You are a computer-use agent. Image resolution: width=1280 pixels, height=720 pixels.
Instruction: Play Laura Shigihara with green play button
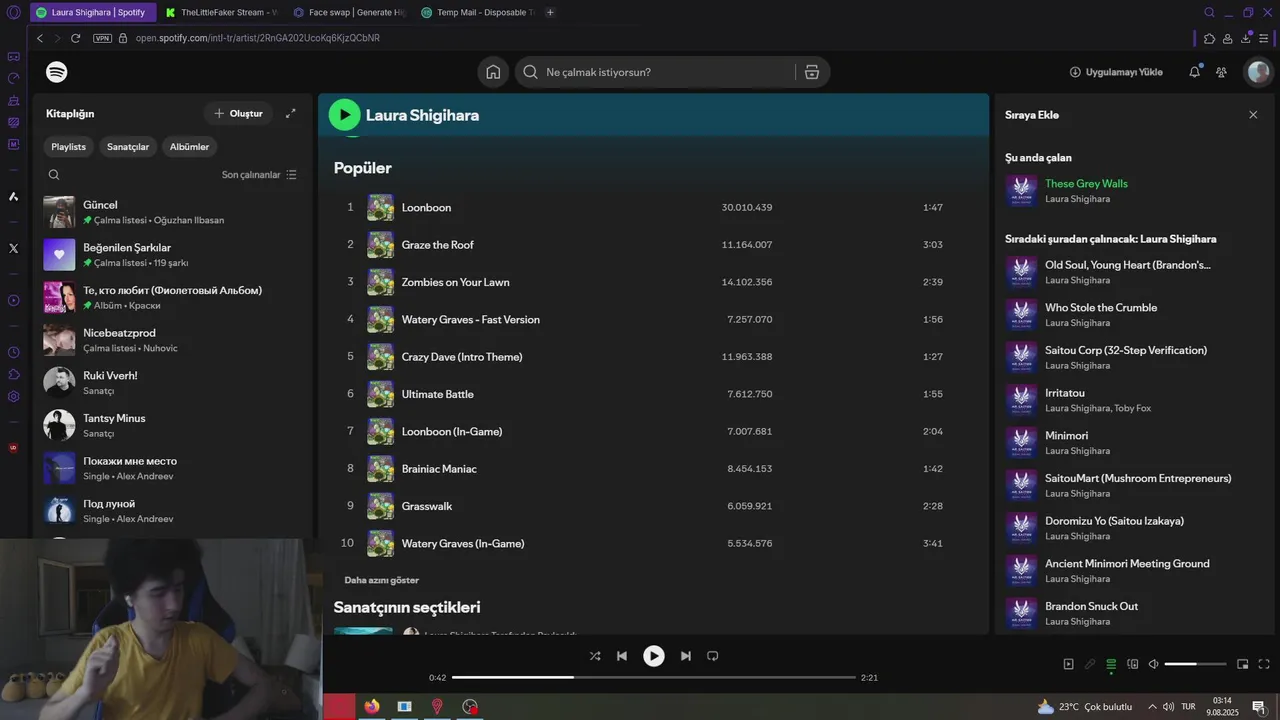coord(344,115)
